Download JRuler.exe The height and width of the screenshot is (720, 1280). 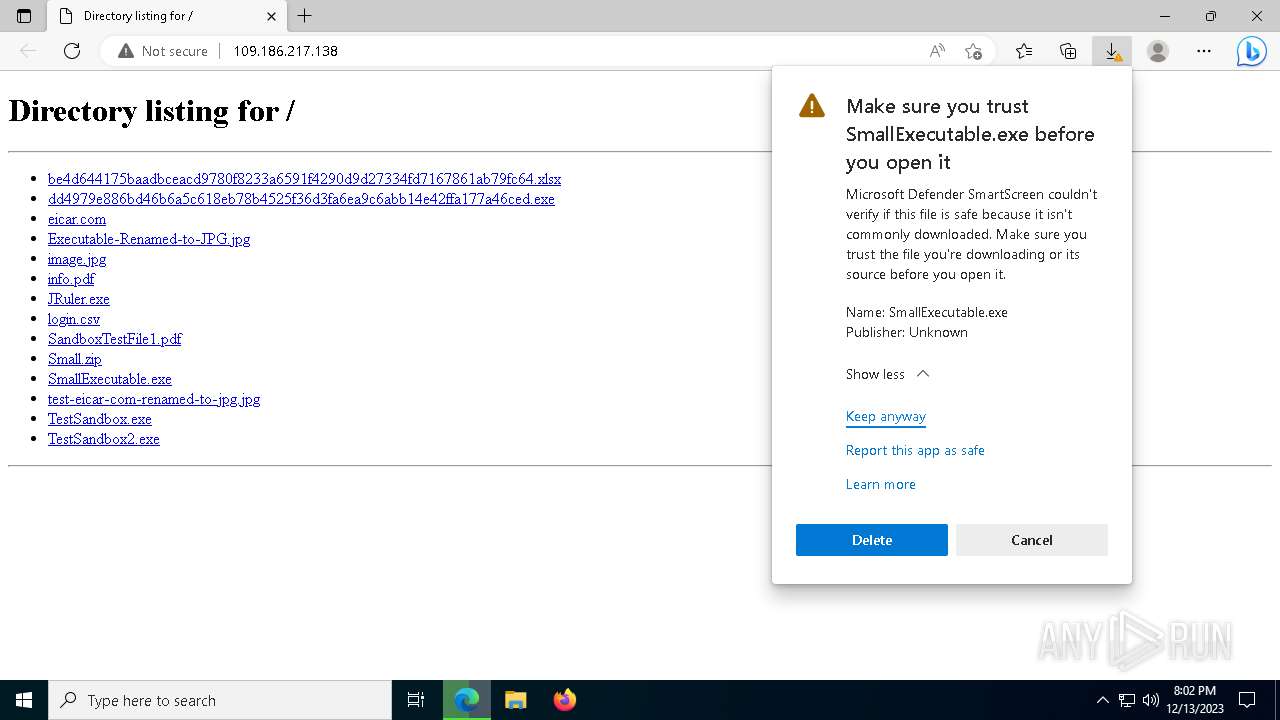[79, 299]
